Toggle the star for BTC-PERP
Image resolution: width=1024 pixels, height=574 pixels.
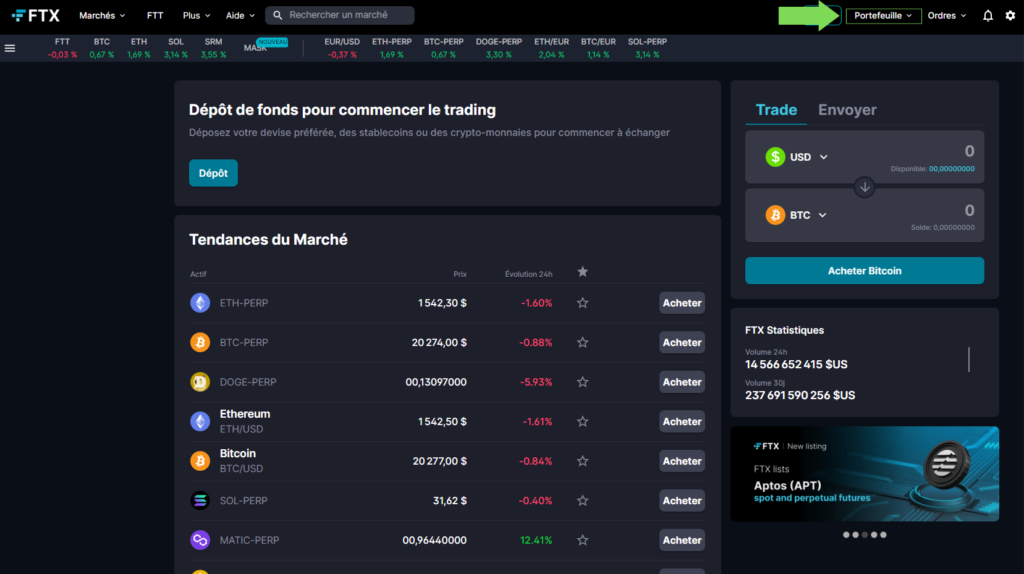coord(582,343)
